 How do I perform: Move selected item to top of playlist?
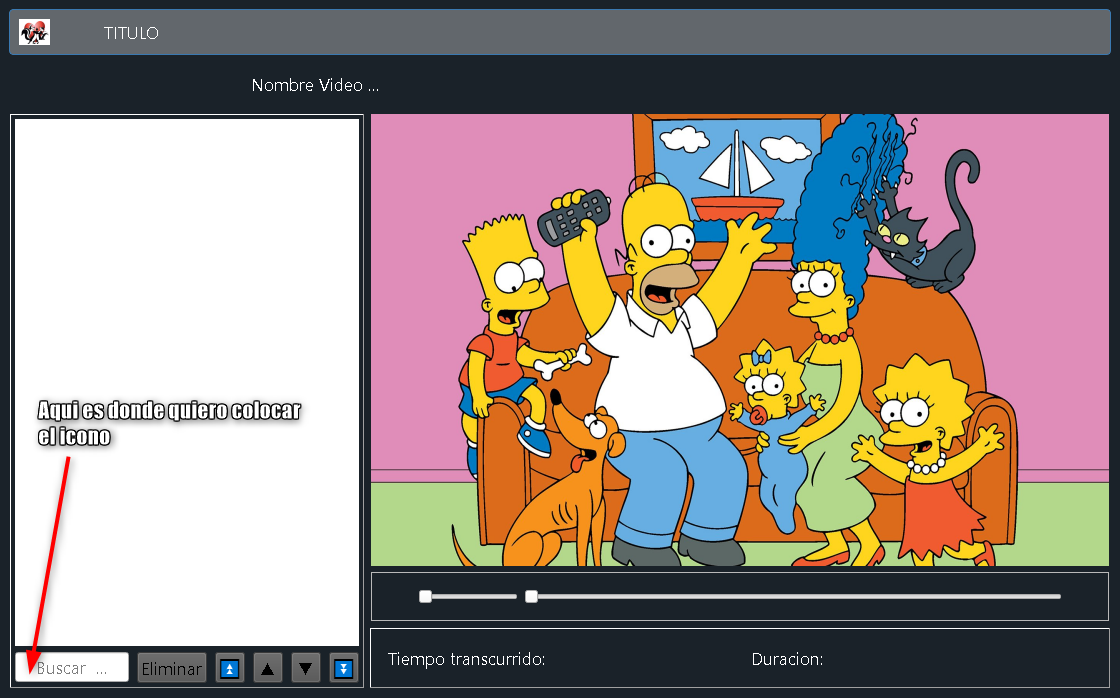tap(230, 668)
